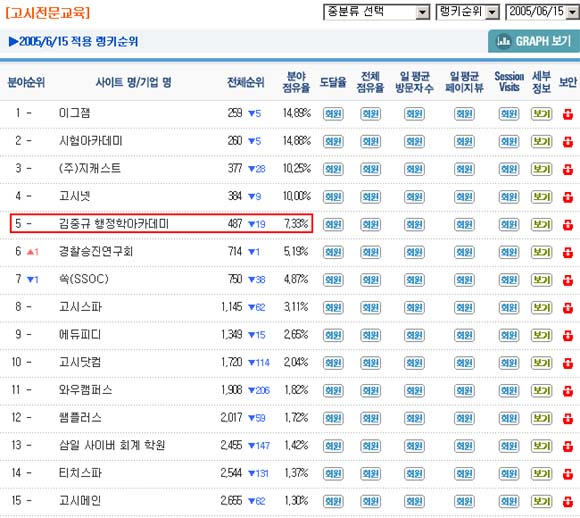Viewport: 580px width, 518px height.
Task: Select the site name (주)지캐스트
Action: [x=90, y=168]
